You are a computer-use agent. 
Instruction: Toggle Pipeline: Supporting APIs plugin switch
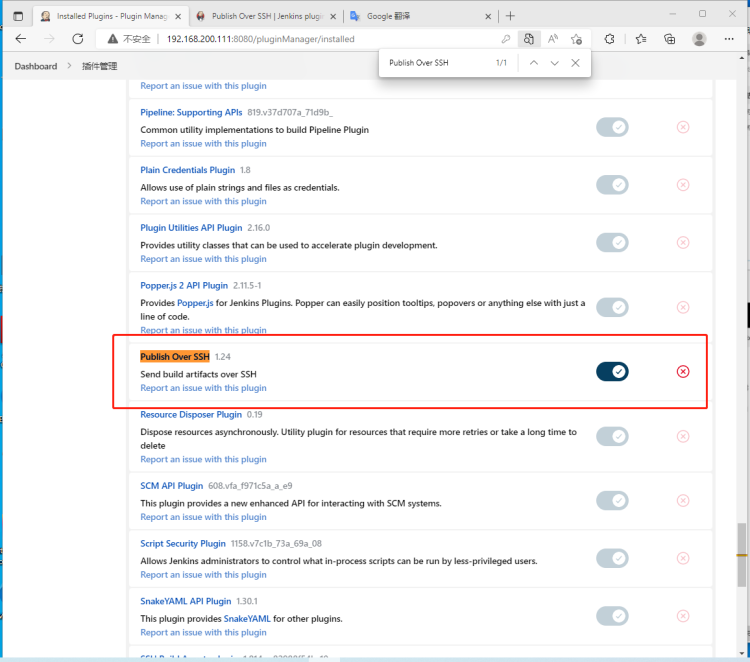tap(612, 127)
